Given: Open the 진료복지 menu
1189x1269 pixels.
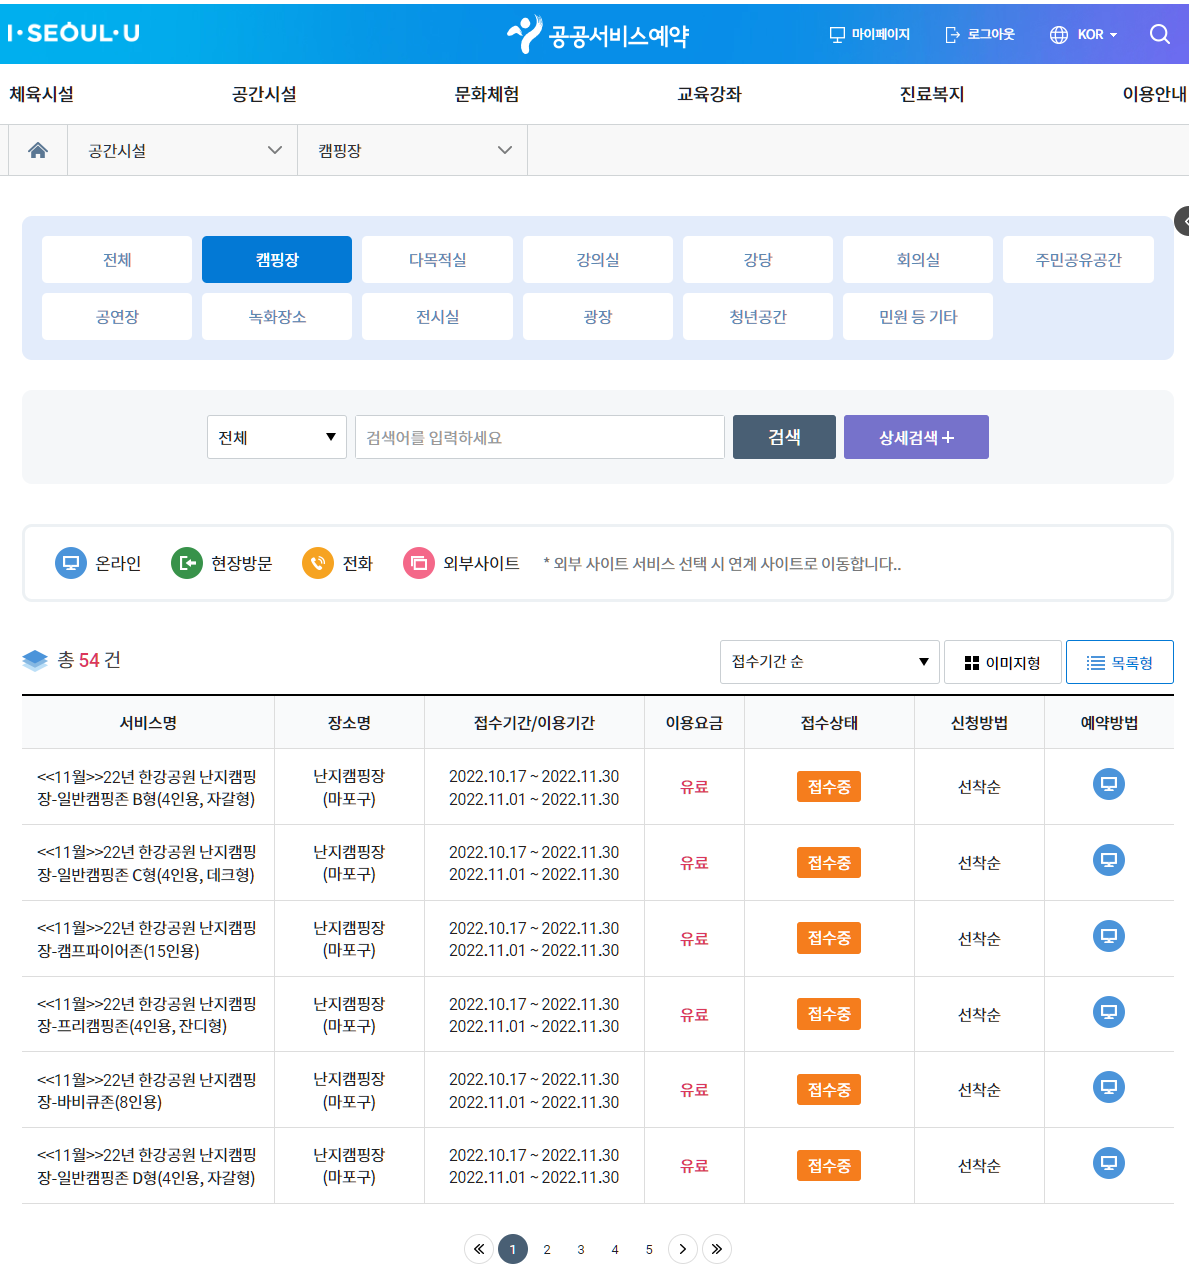Looking at the screenshot, I should 932,94.
